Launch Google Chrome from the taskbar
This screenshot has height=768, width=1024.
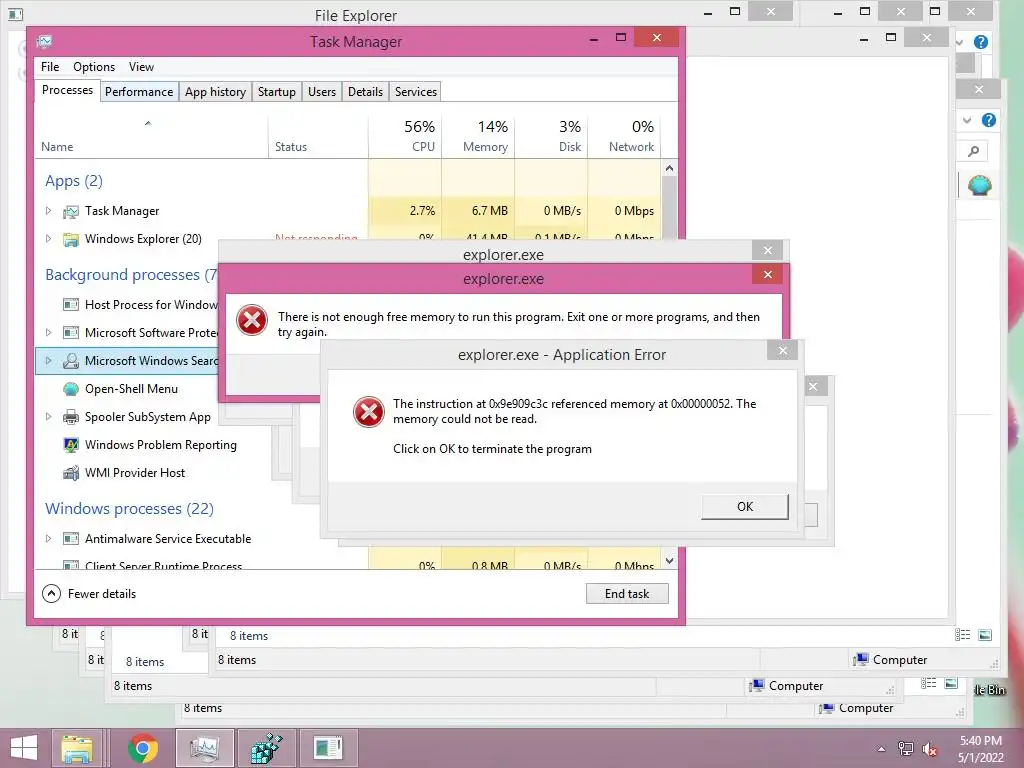coord(142,748)
